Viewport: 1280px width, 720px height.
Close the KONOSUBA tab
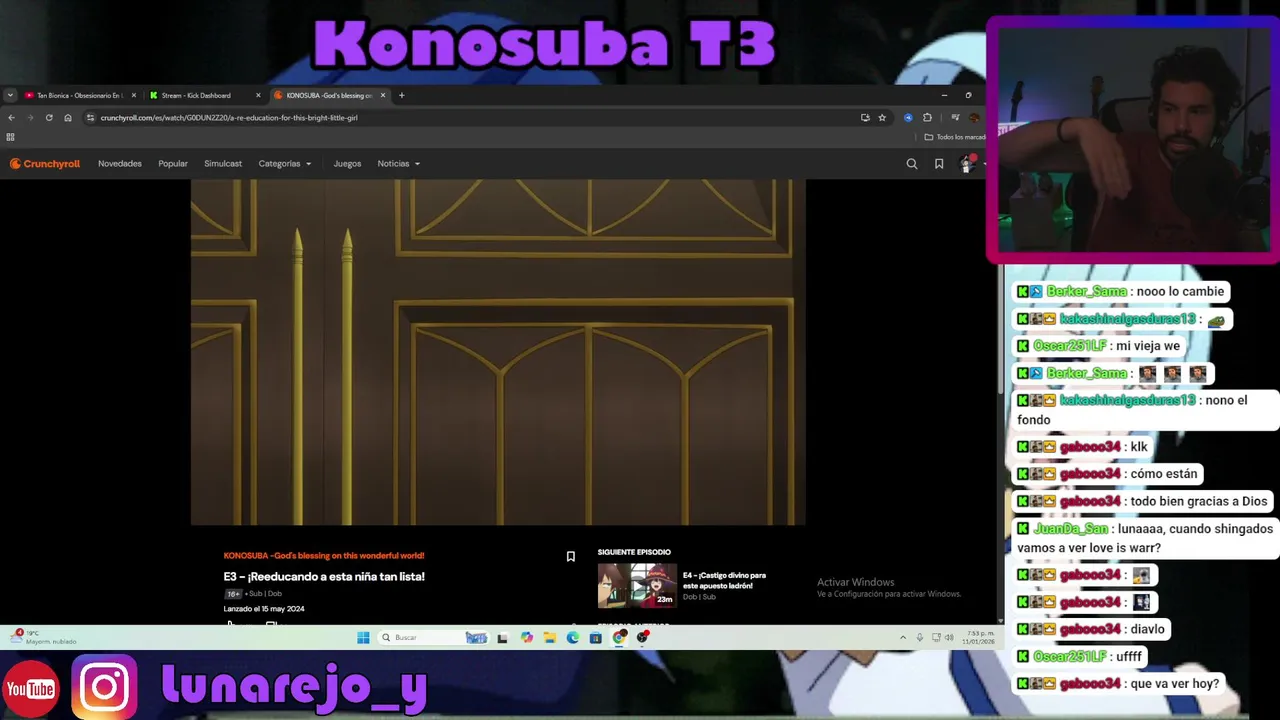tap(383, 95)
